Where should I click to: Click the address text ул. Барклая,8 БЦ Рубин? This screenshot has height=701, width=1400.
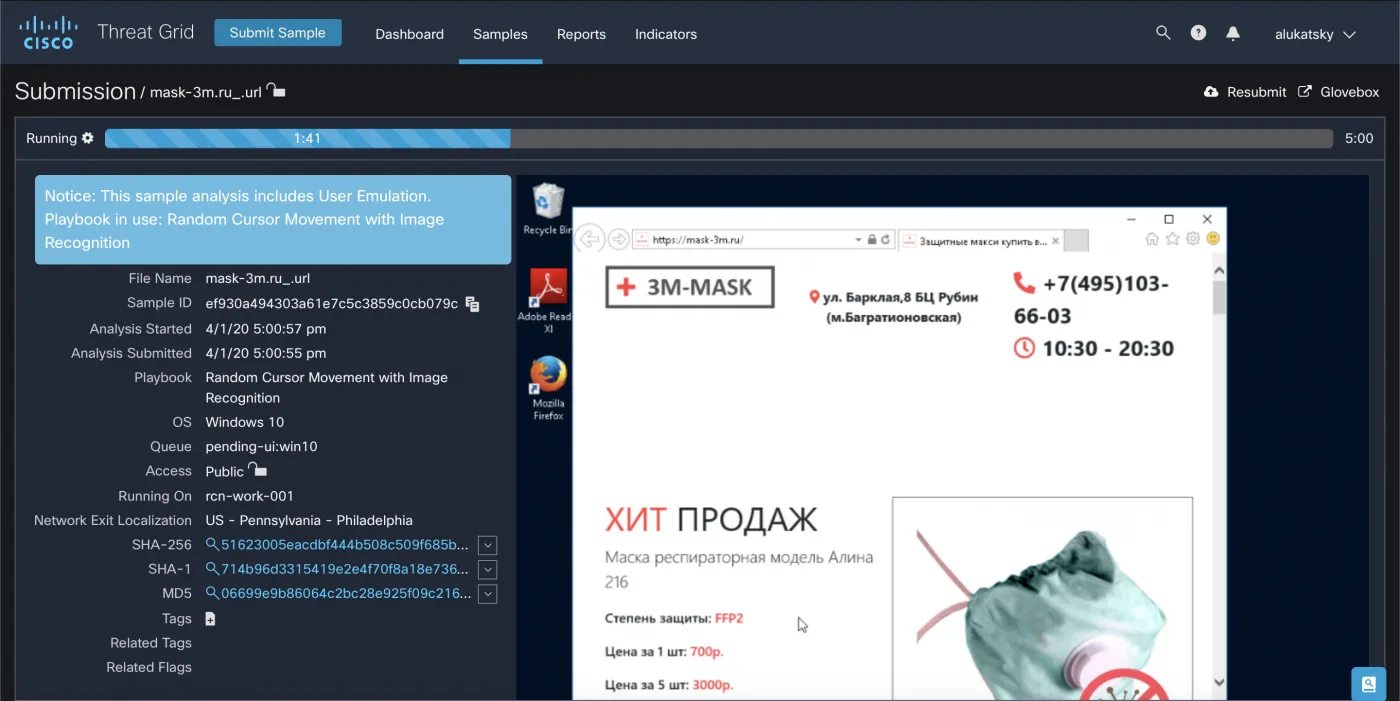900,297
